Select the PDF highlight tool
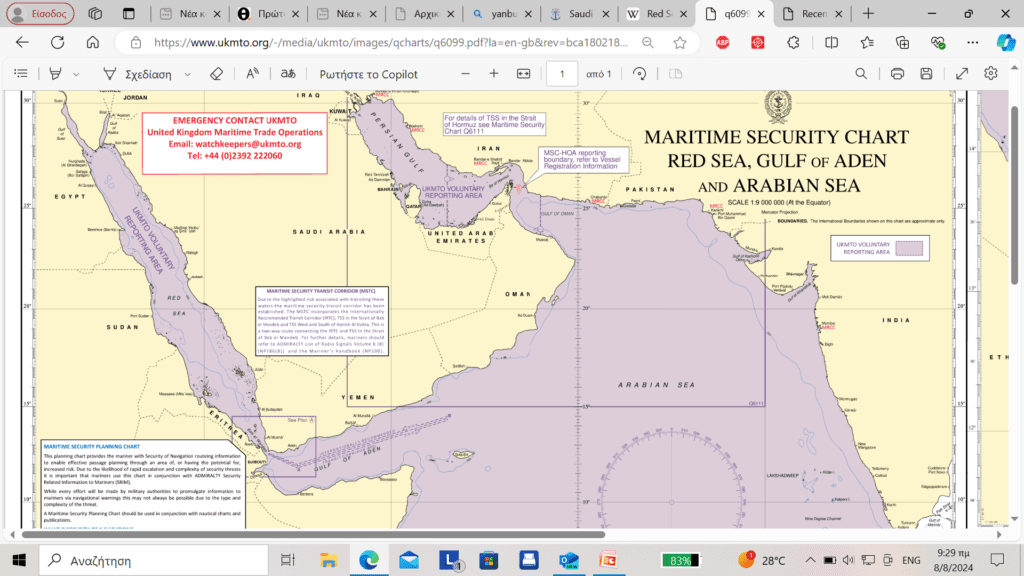The width and height of the screenshot is (1024, 576). click(x=56, y=74)
